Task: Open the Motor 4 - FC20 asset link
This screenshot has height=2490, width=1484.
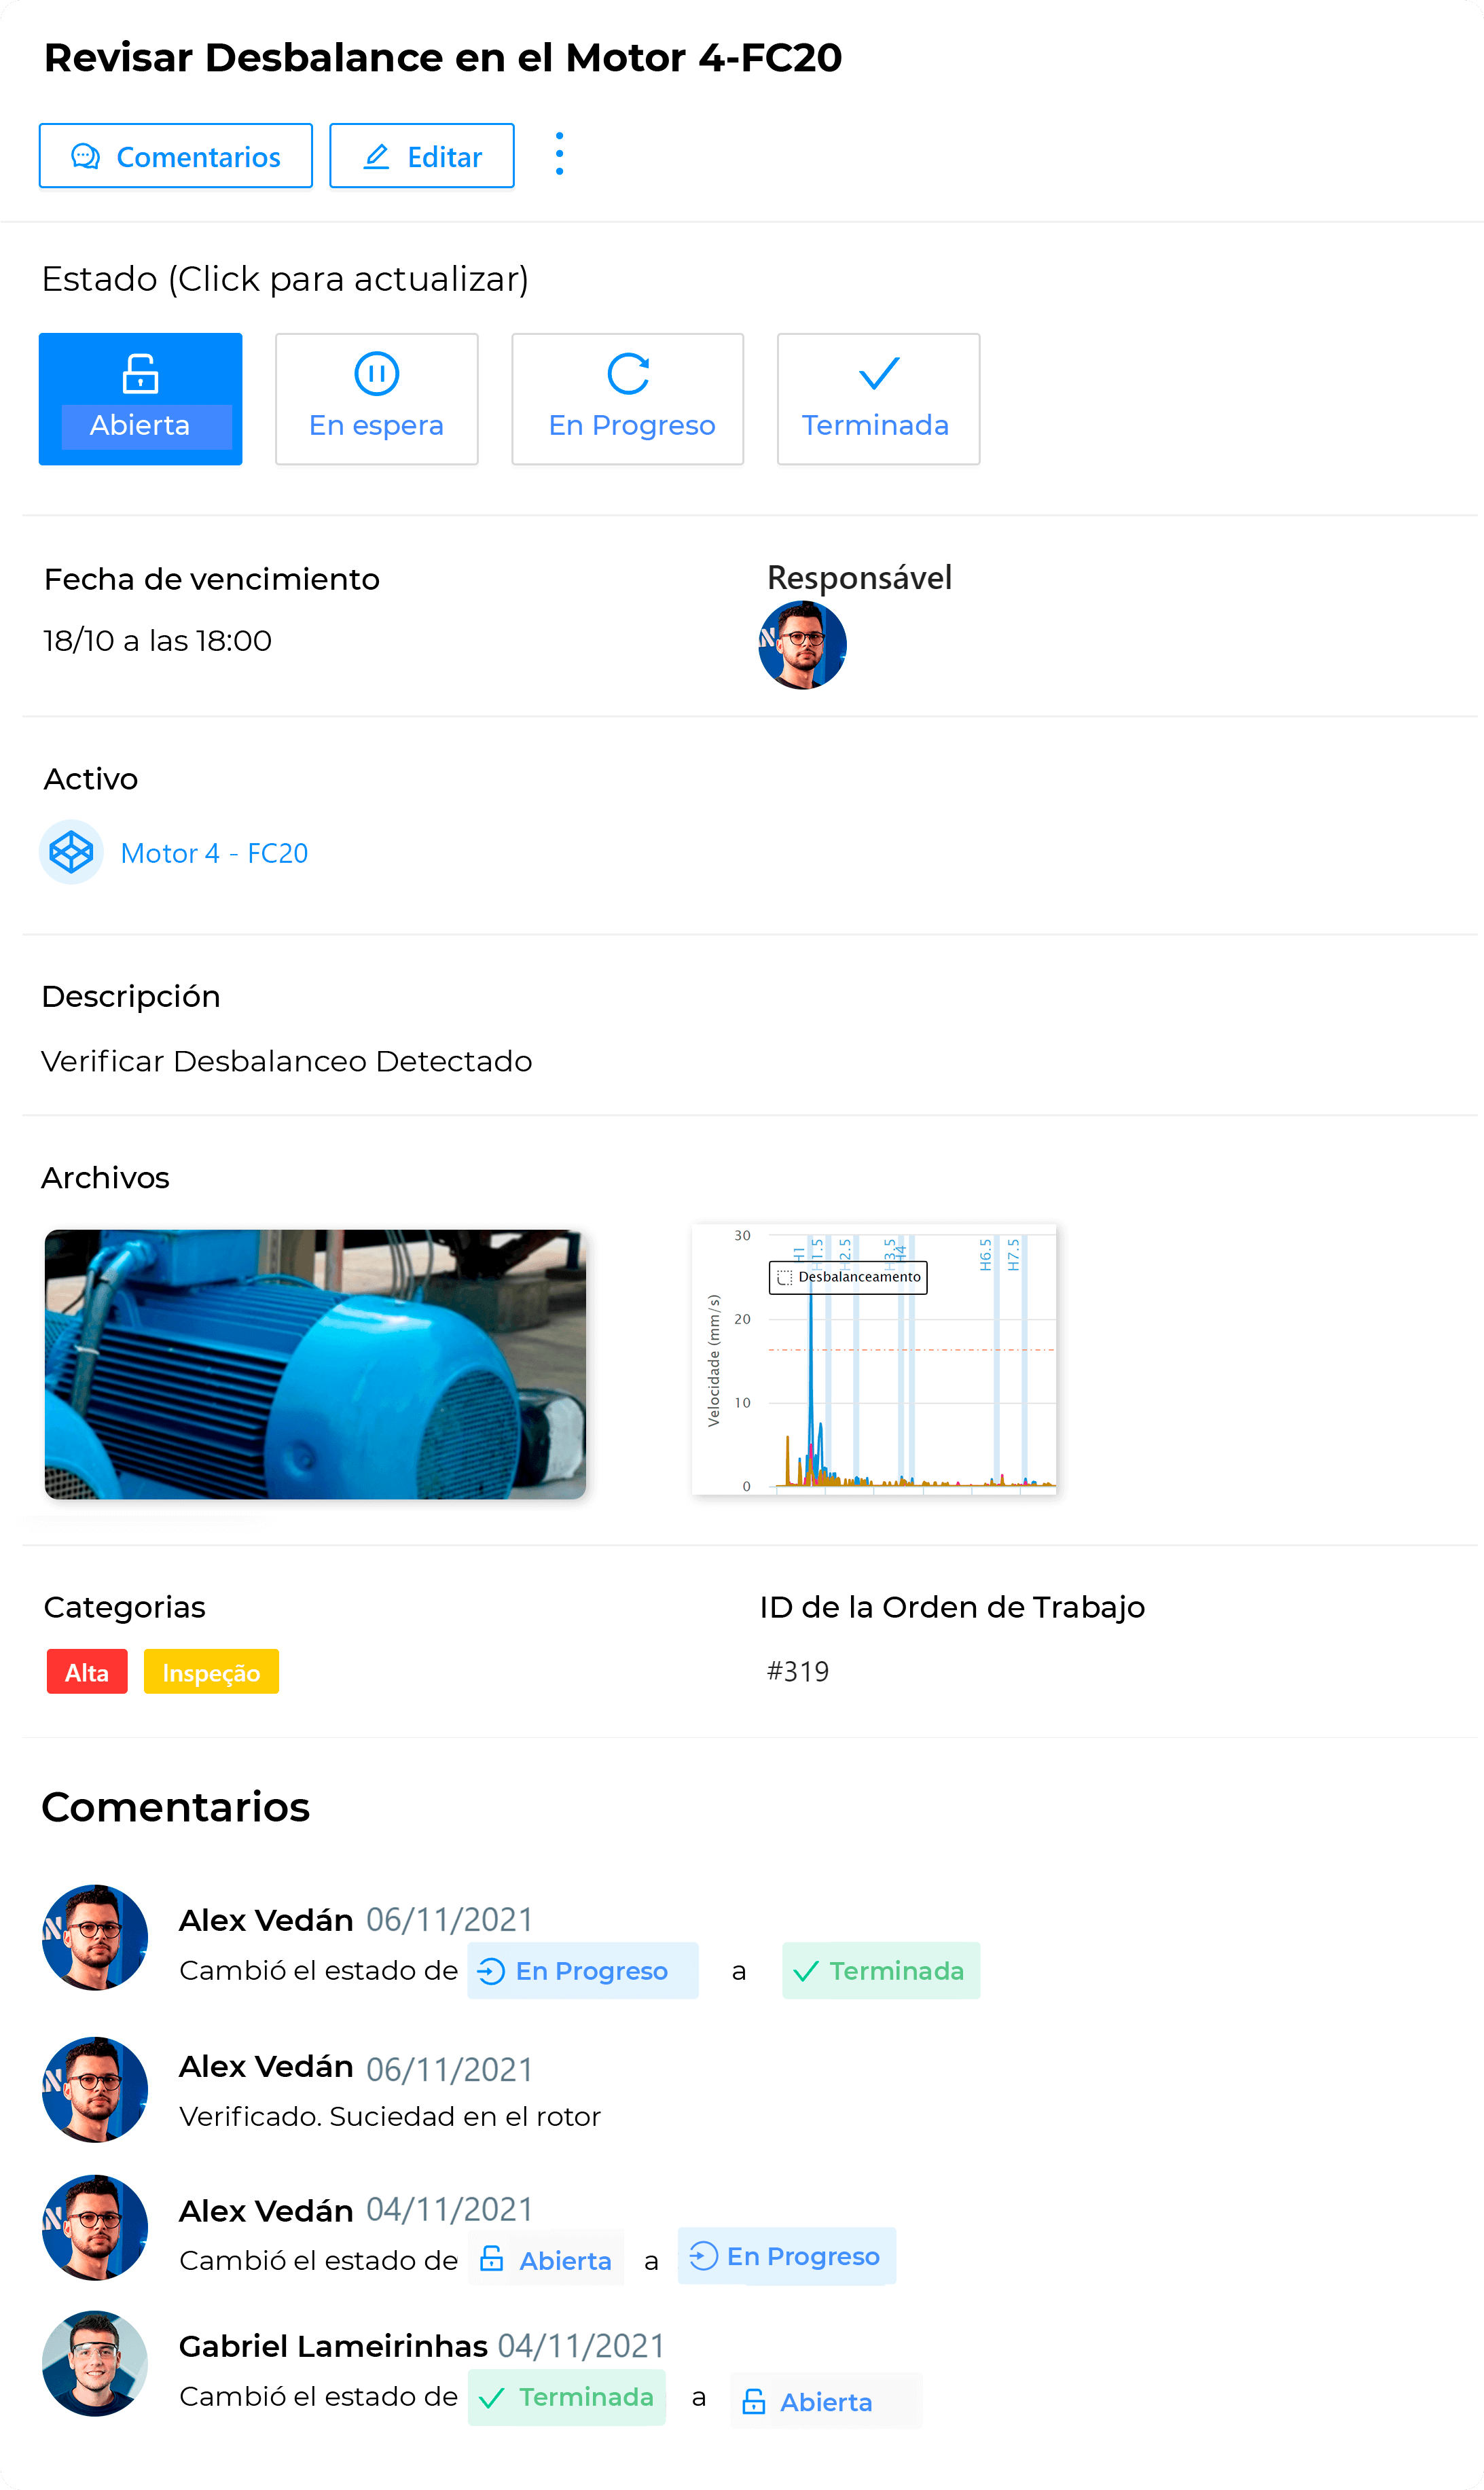Action: tap(213, 852)
